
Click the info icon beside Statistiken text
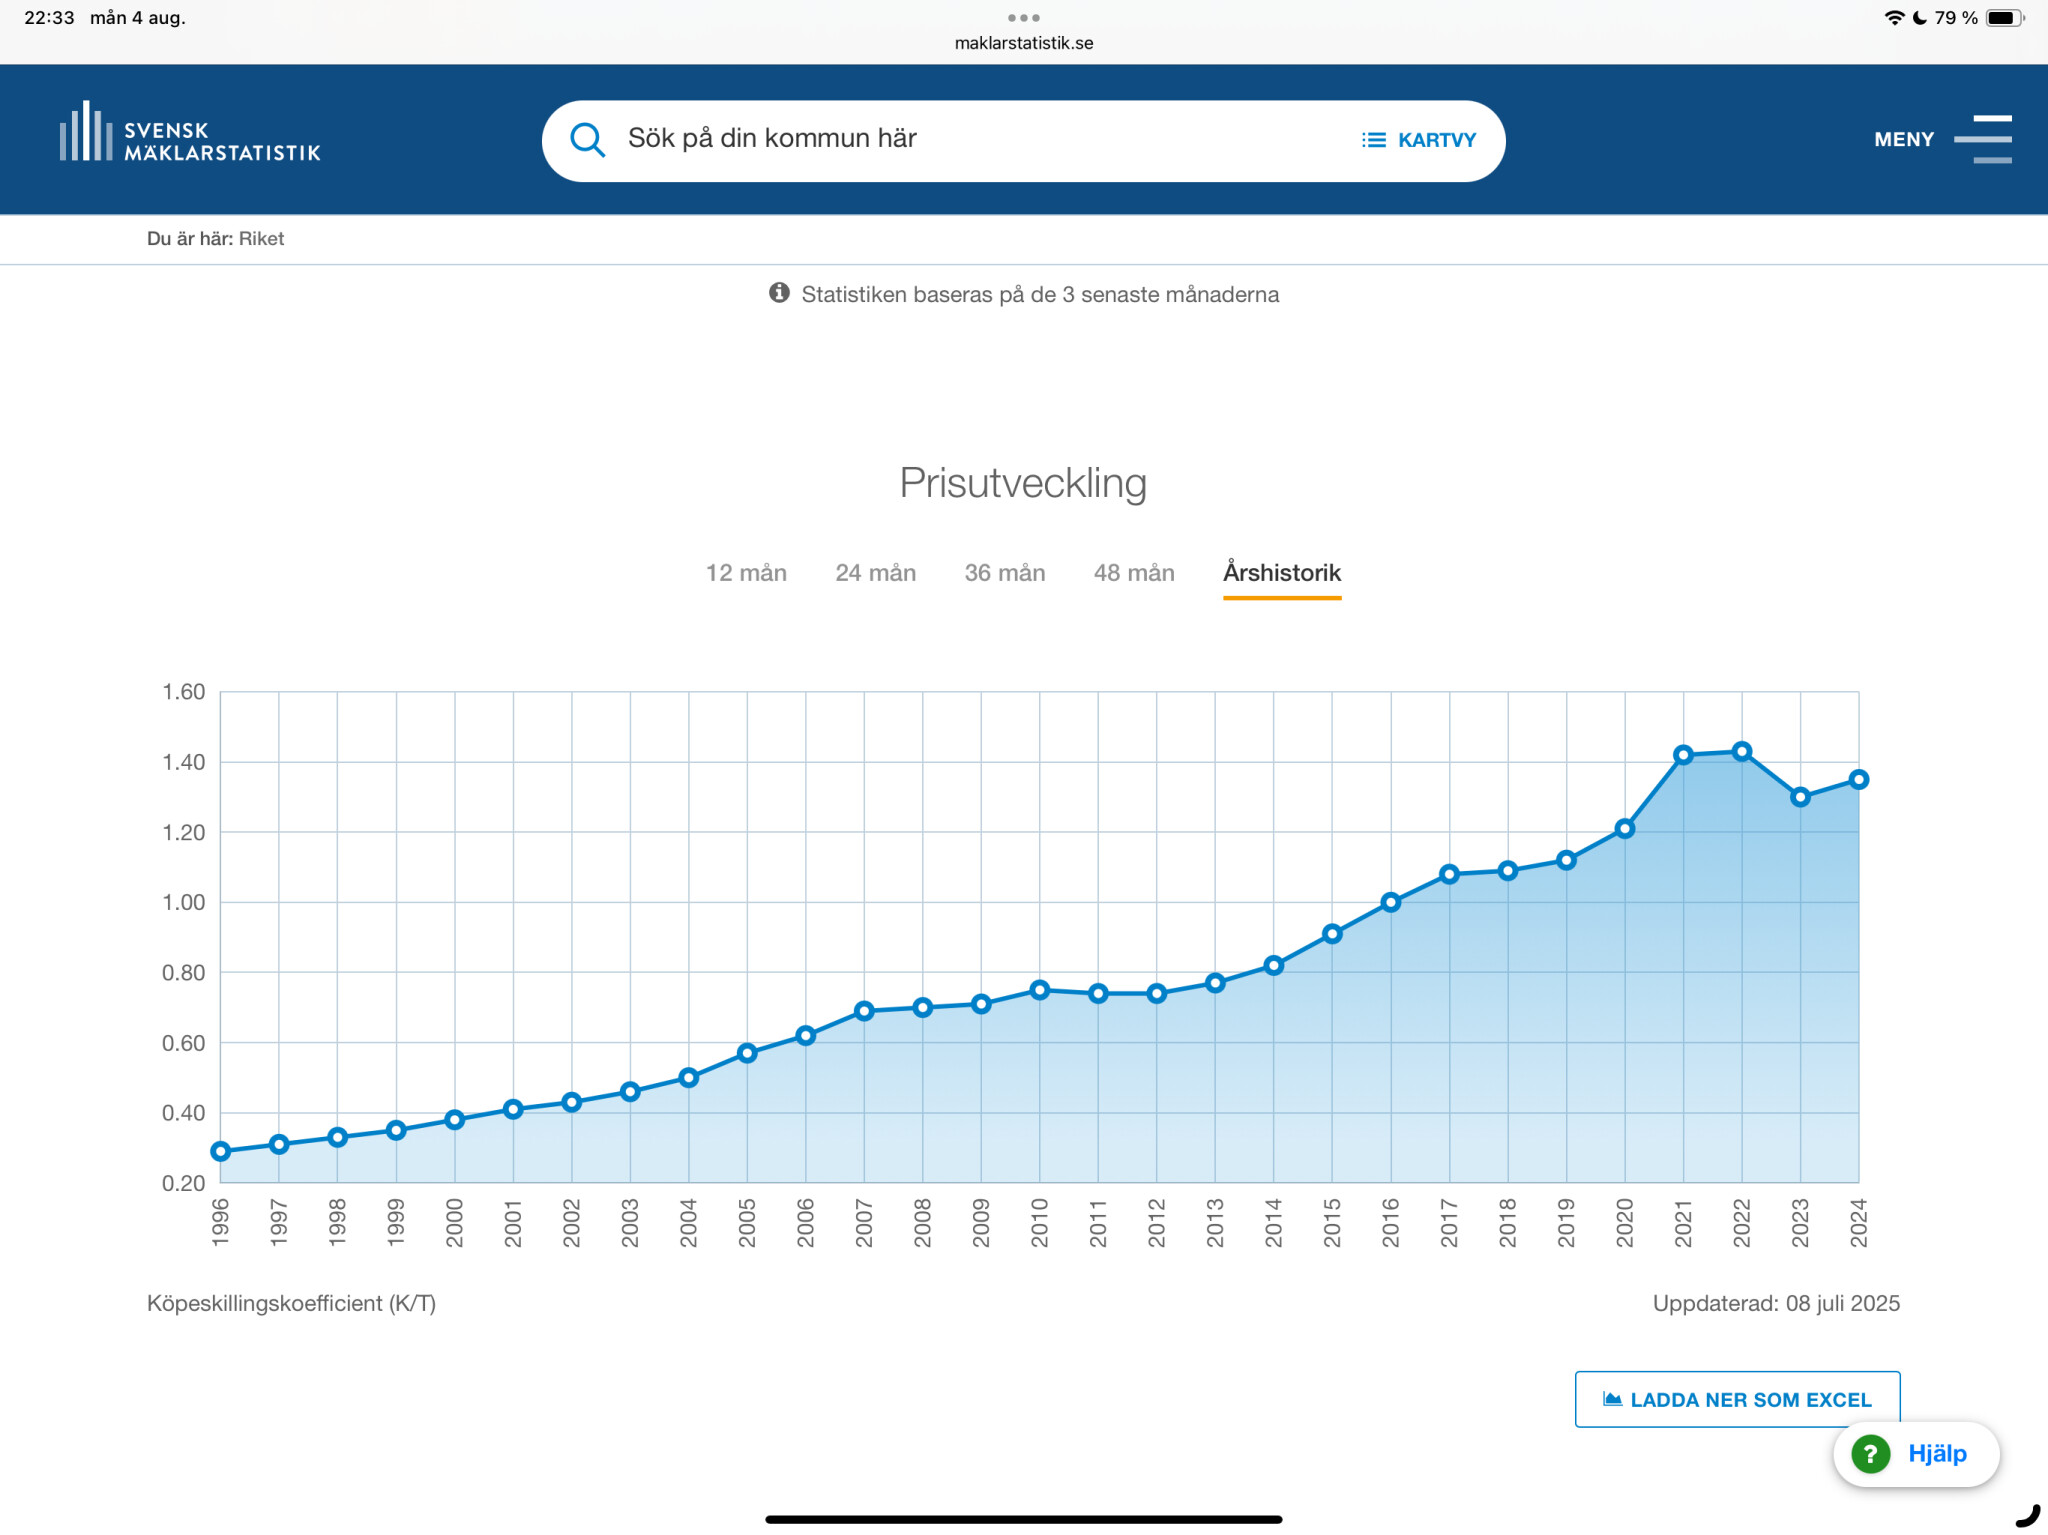point(779,293)
